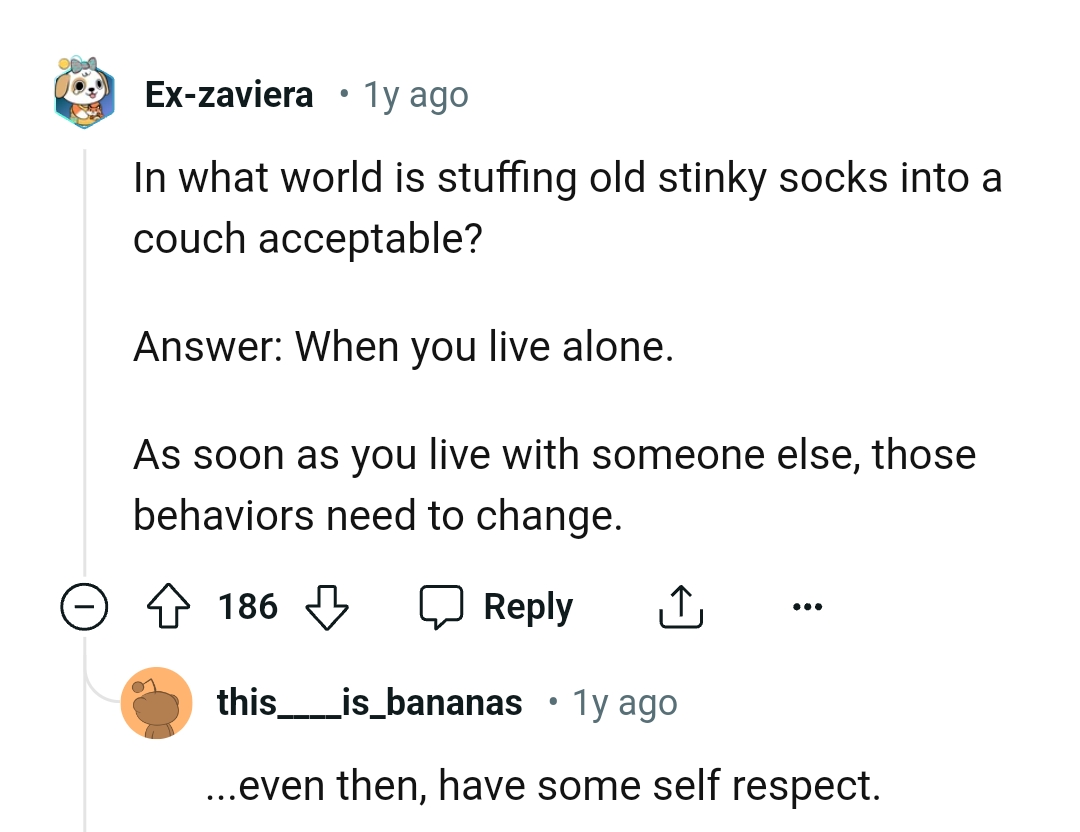Go to this____is_bananas' profile via username
The image size is (1080, 832).
370,703
